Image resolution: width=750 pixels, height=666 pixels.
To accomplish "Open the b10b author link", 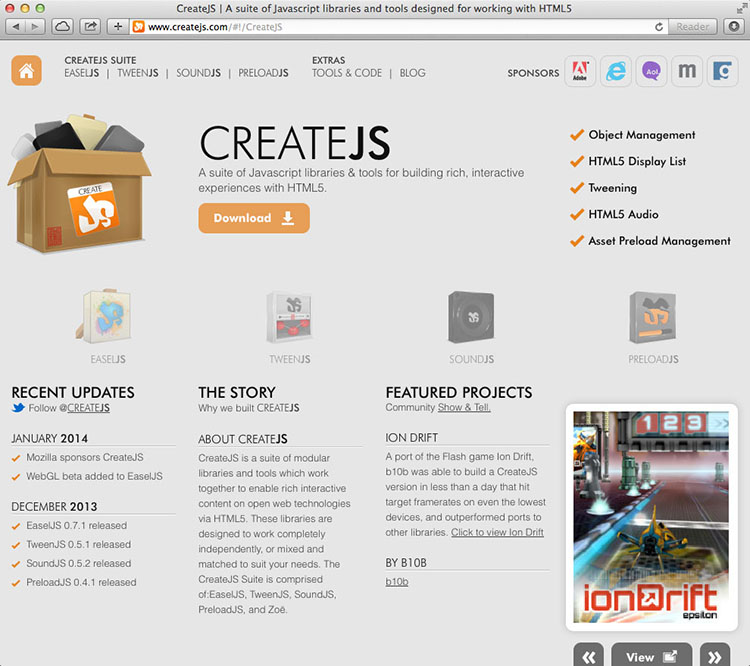I will tap(397, 582).
